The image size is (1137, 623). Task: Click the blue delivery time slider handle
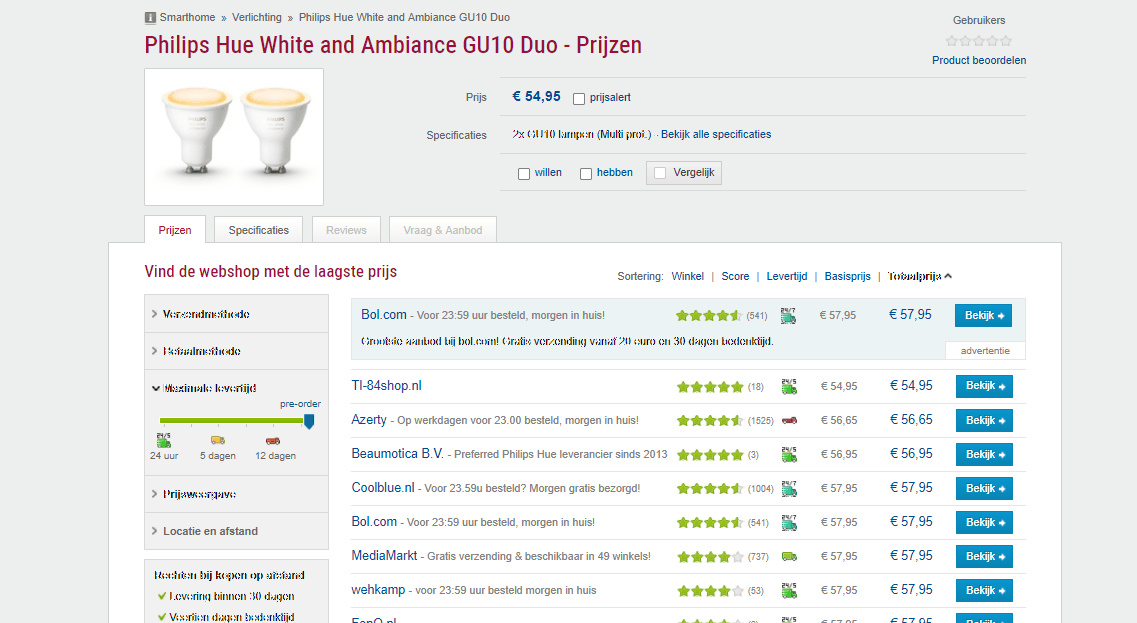[309, 421]
